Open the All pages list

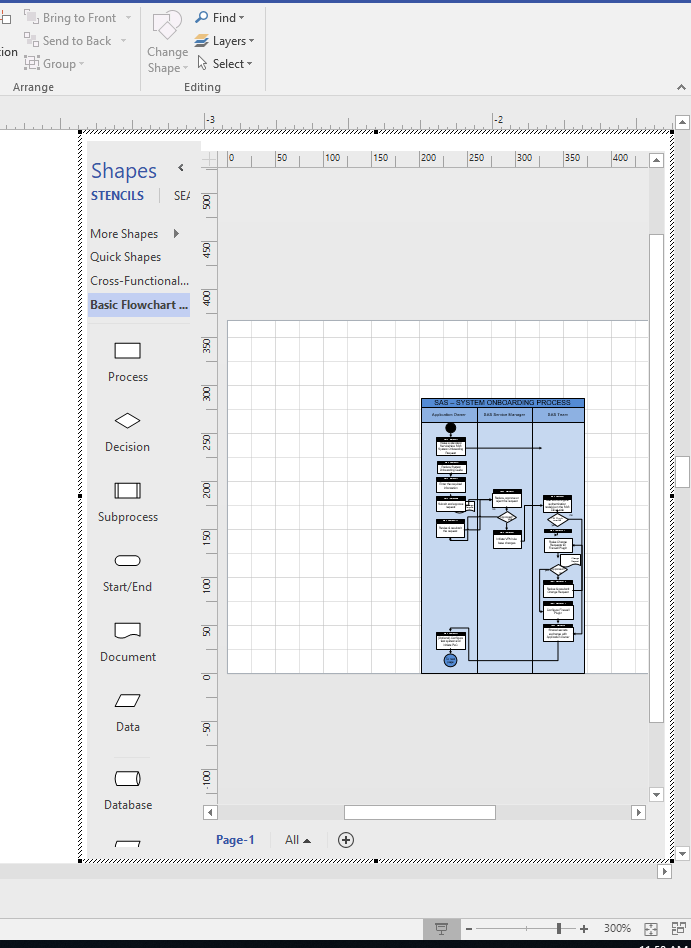(298, 840)
